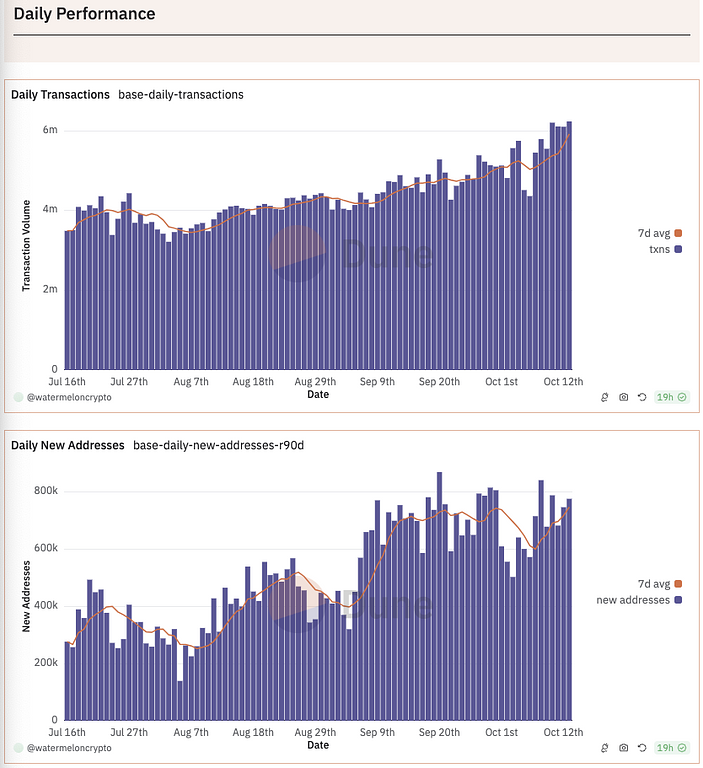Click the query link icon under Daily New Addresses

pyautogui.click(x=605, y=747)
